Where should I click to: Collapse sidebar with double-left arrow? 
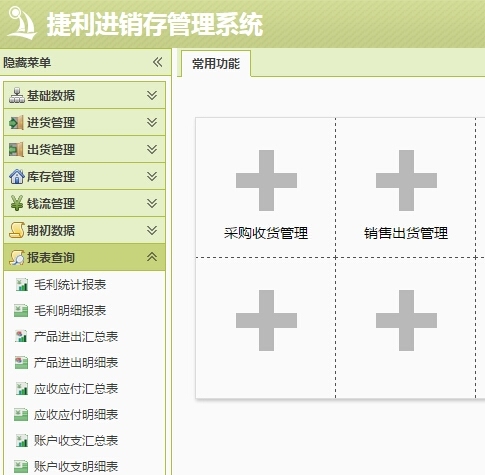(157, 62)
